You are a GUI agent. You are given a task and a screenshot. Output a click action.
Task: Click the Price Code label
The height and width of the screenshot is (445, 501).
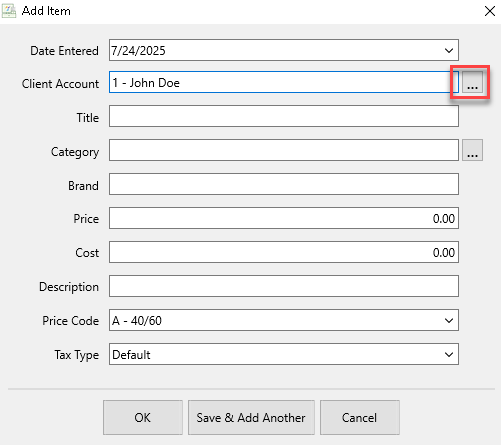click(x=70, y=321)
